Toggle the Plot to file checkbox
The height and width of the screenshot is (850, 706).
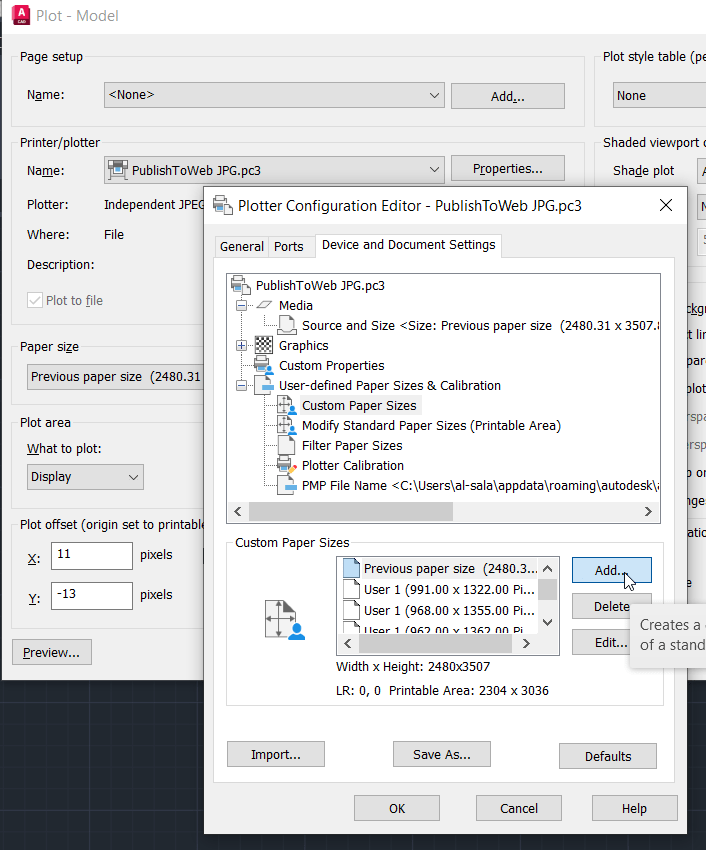point(35,300)
